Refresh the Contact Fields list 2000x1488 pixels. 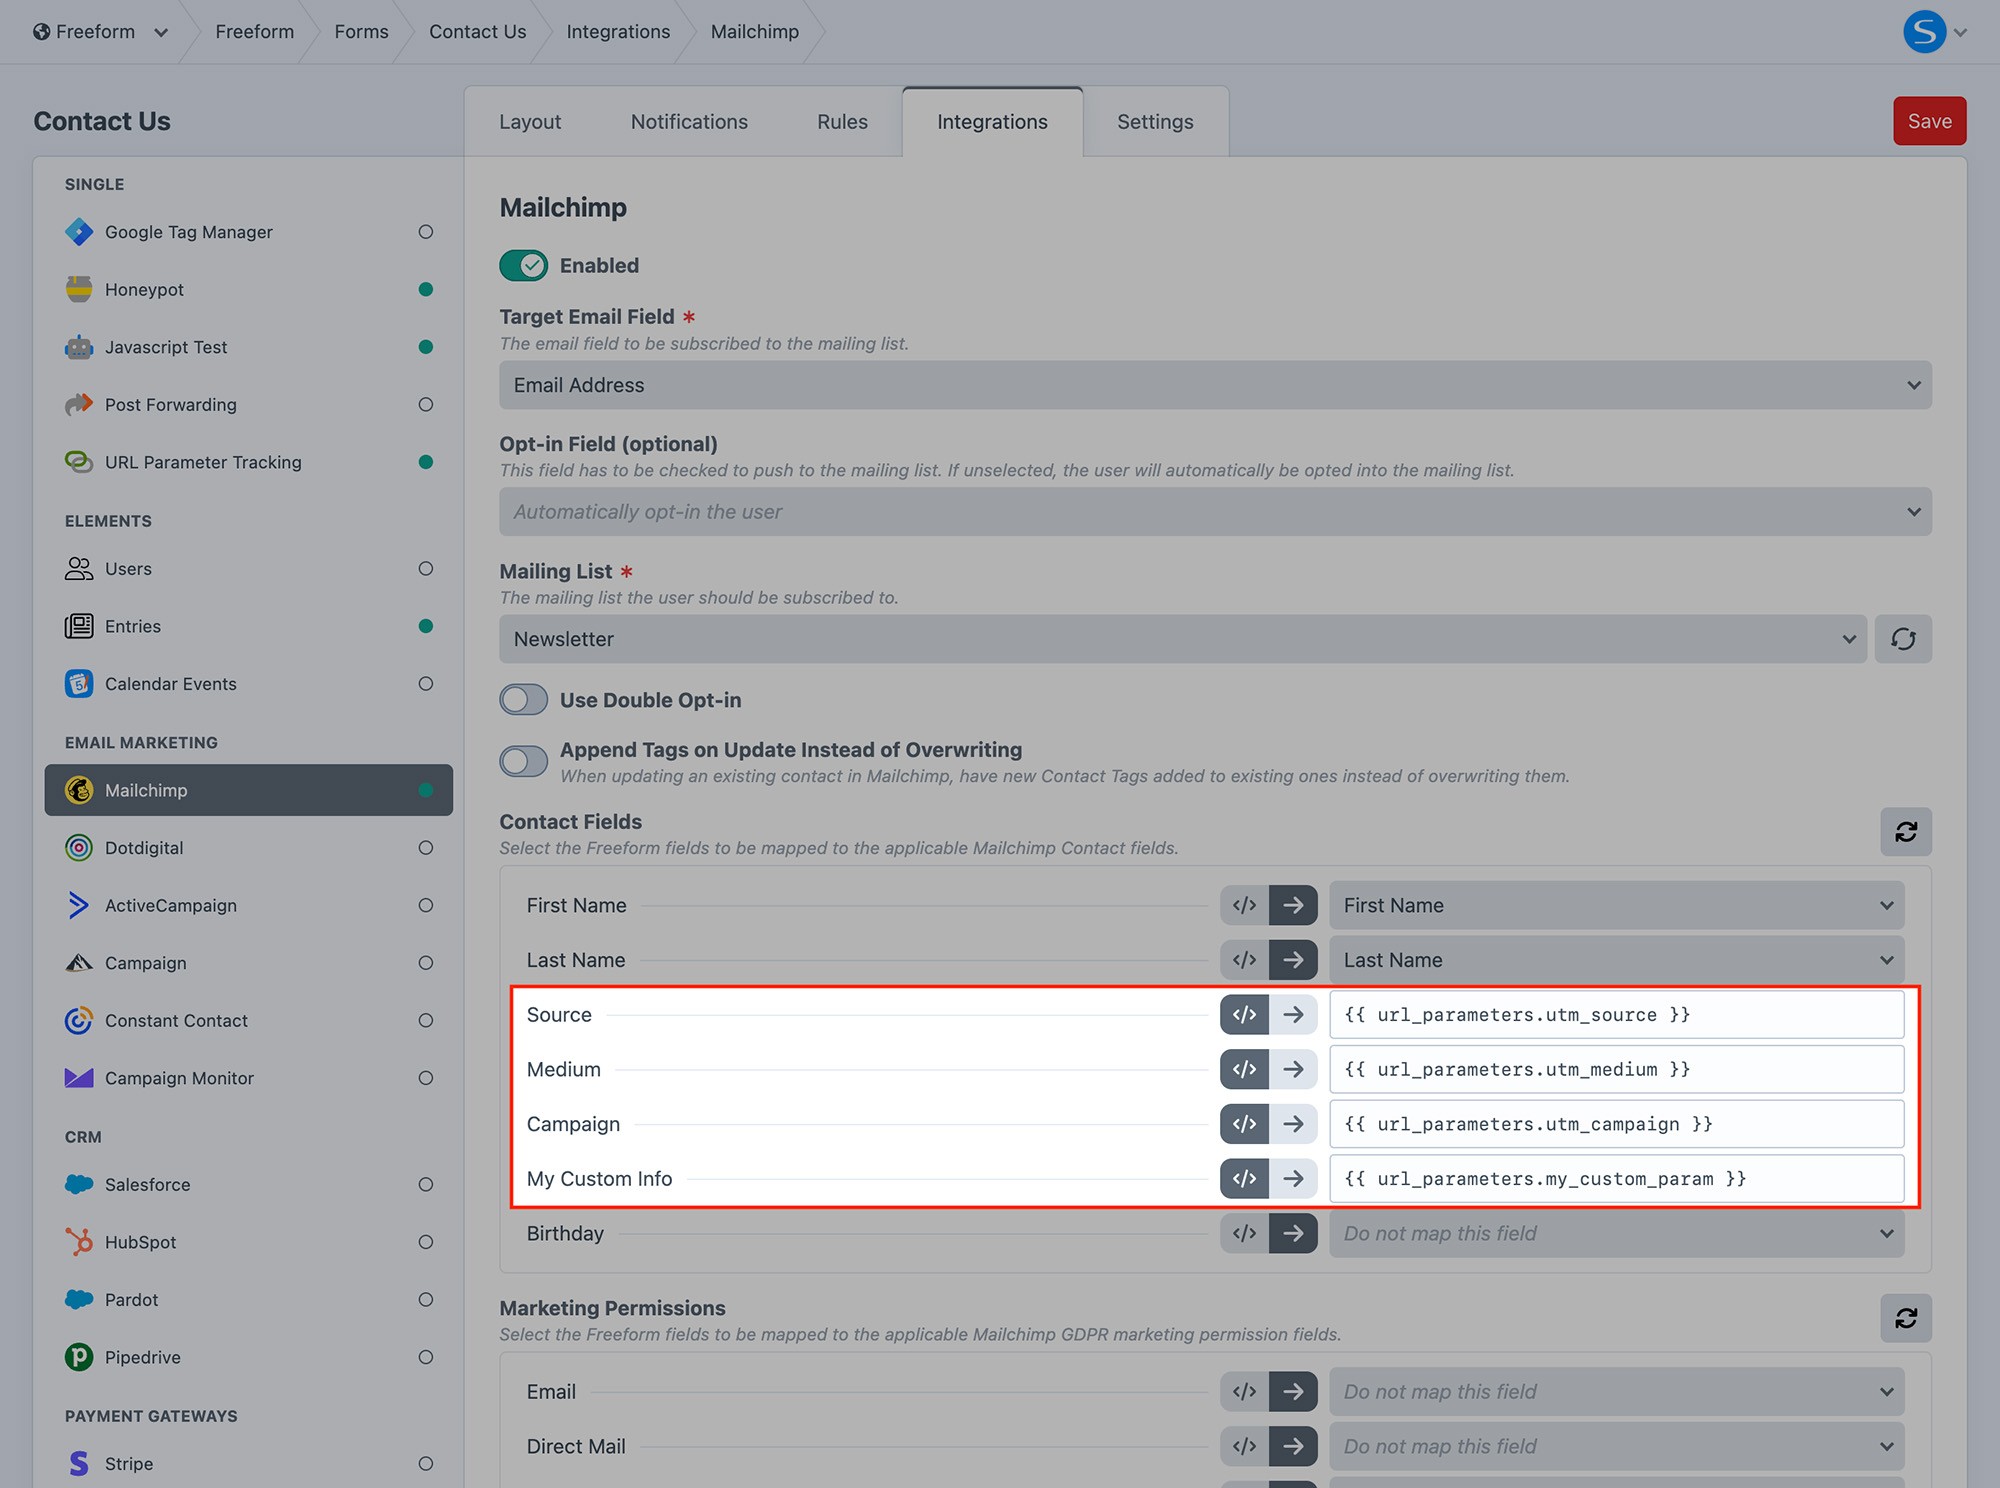[1906, 832]
